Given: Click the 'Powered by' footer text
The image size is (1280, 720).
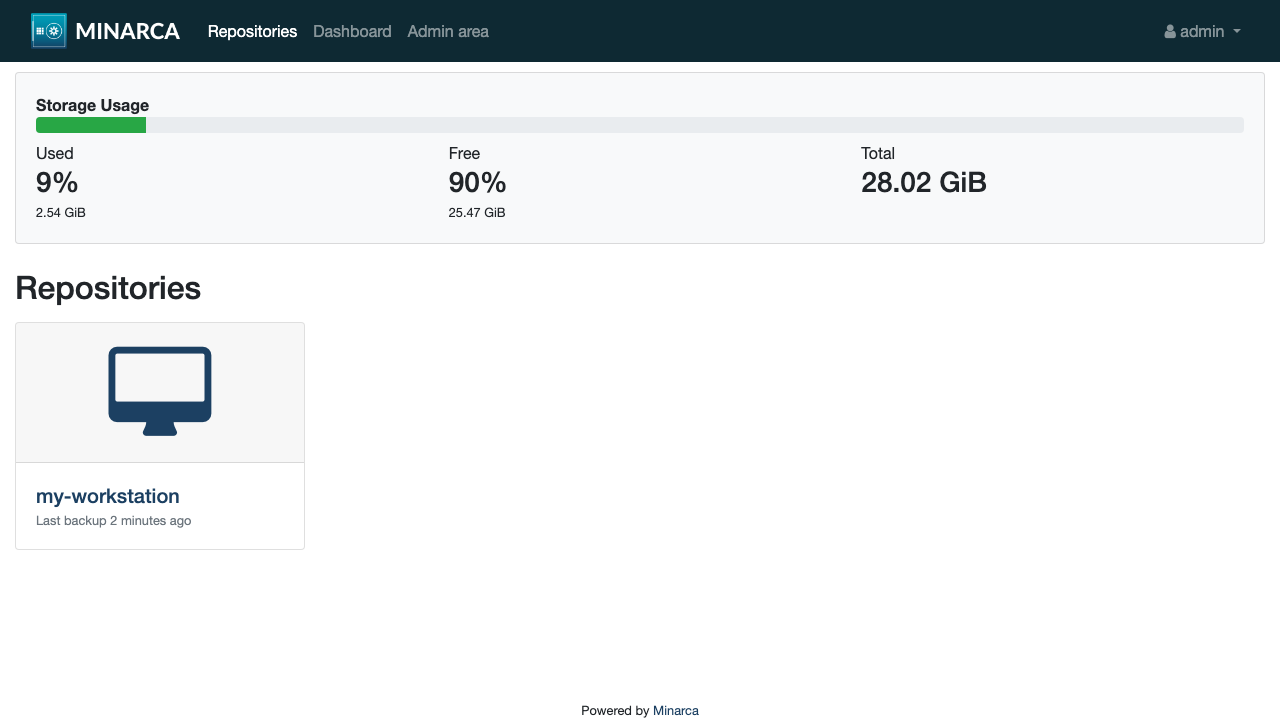Looking at the screenshot, I should pos(615,711).
